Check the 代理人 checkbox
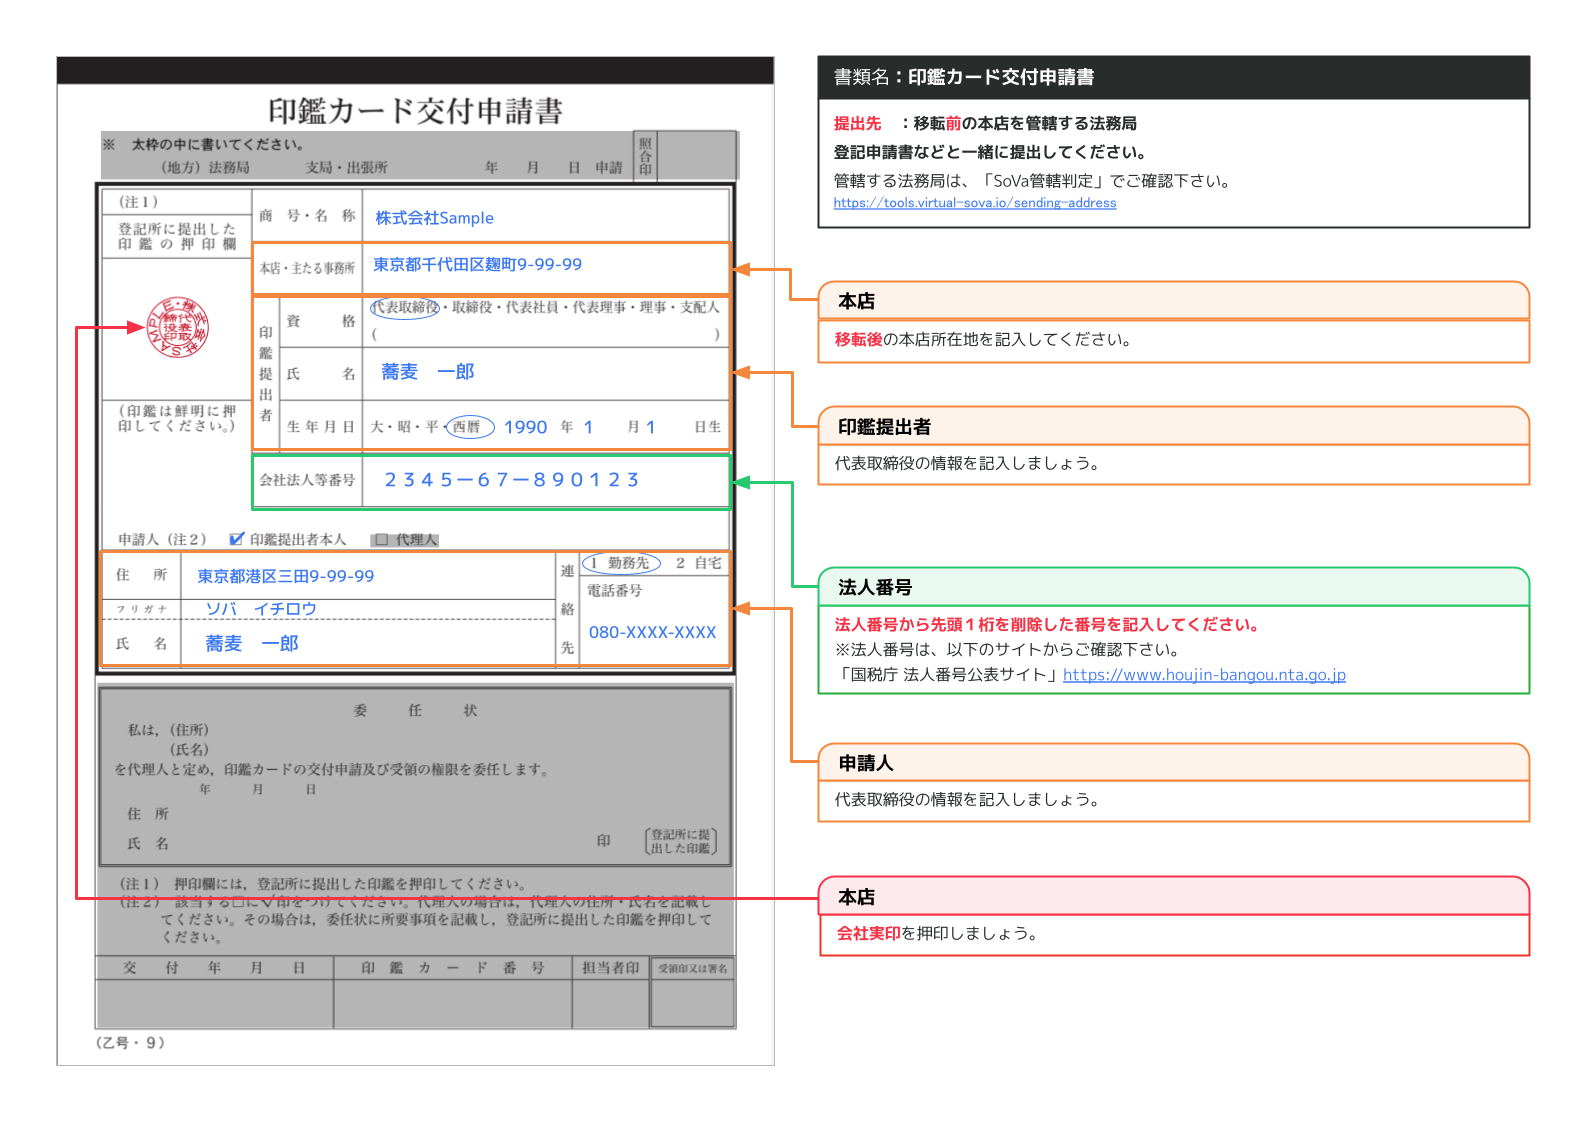The image size is (1586, 1122). [381, 540]
